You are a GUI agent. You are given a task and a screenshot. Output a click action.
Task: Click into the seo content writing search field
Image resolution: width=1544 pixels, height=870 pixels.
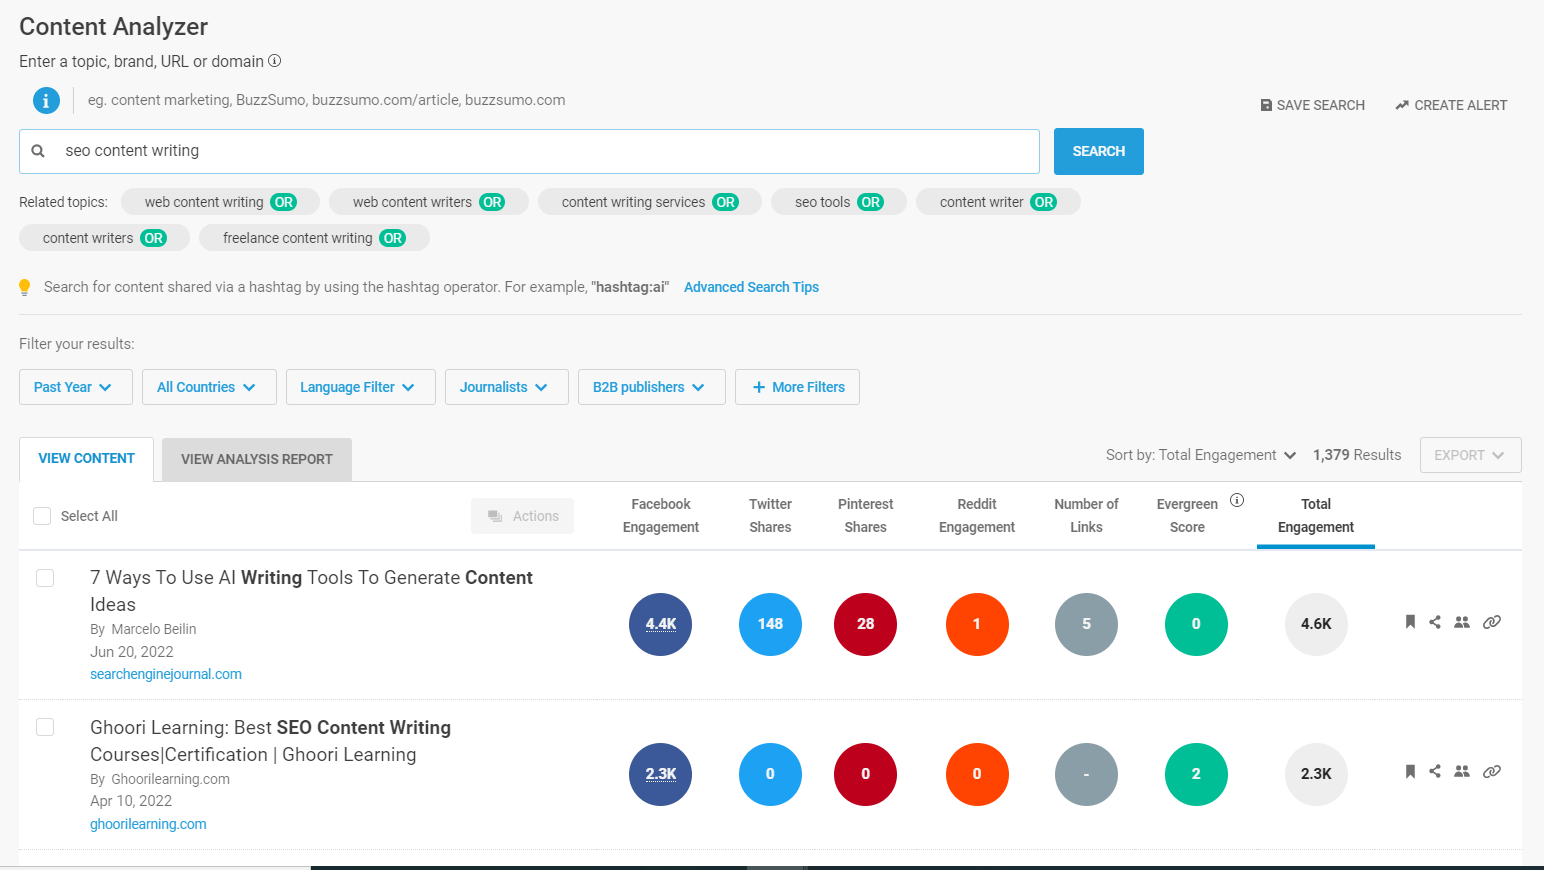pyautogui.click(x=540, y=151)
